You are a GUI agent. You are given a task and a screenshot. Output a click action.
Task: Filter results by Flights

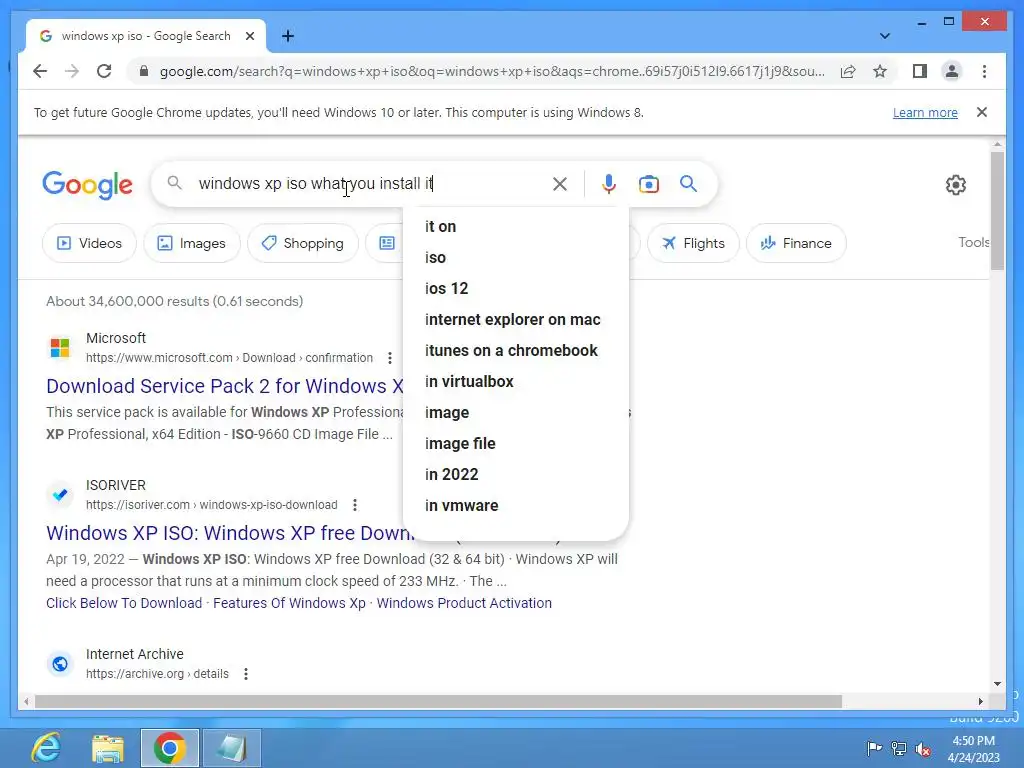pyautogui.click(x=693, y=243)
